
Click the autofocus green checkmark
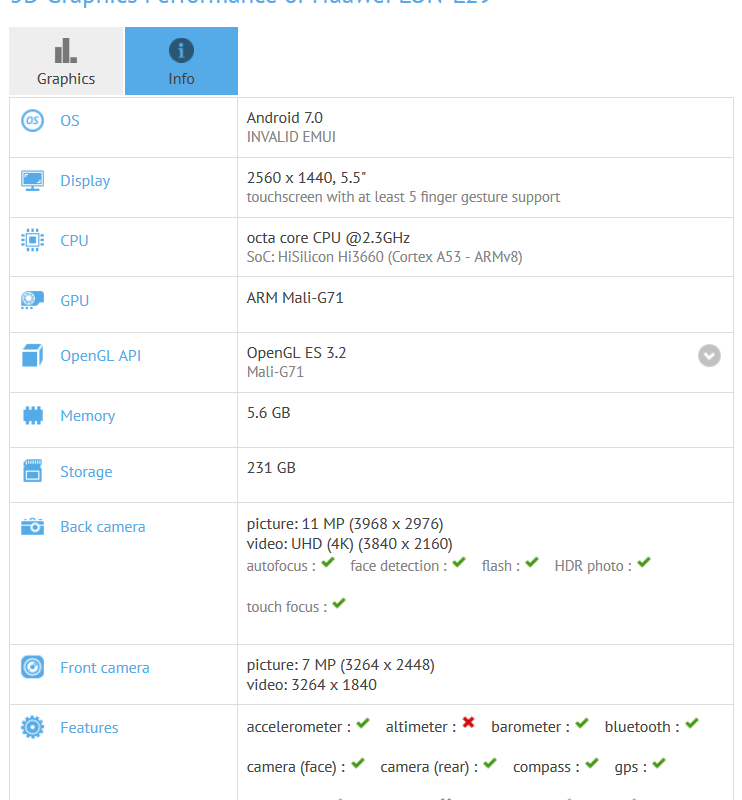(x=328, y=564)
